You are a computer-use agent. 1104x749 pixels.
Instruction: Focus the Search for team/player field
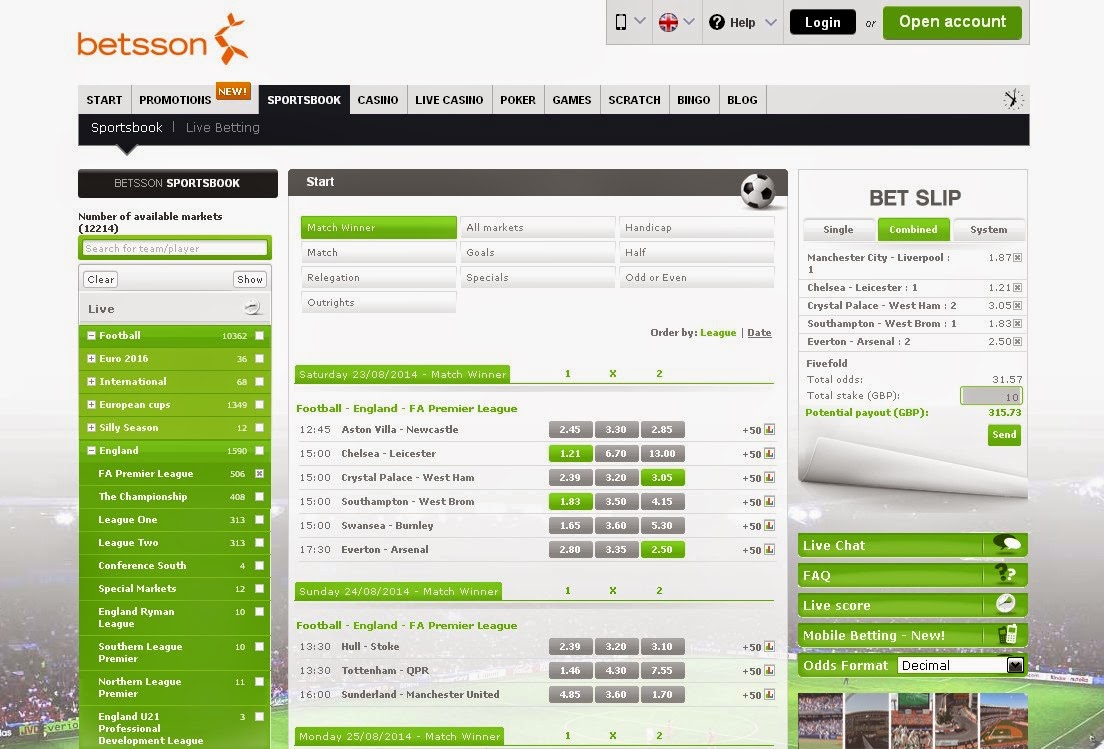pos(175,248)
